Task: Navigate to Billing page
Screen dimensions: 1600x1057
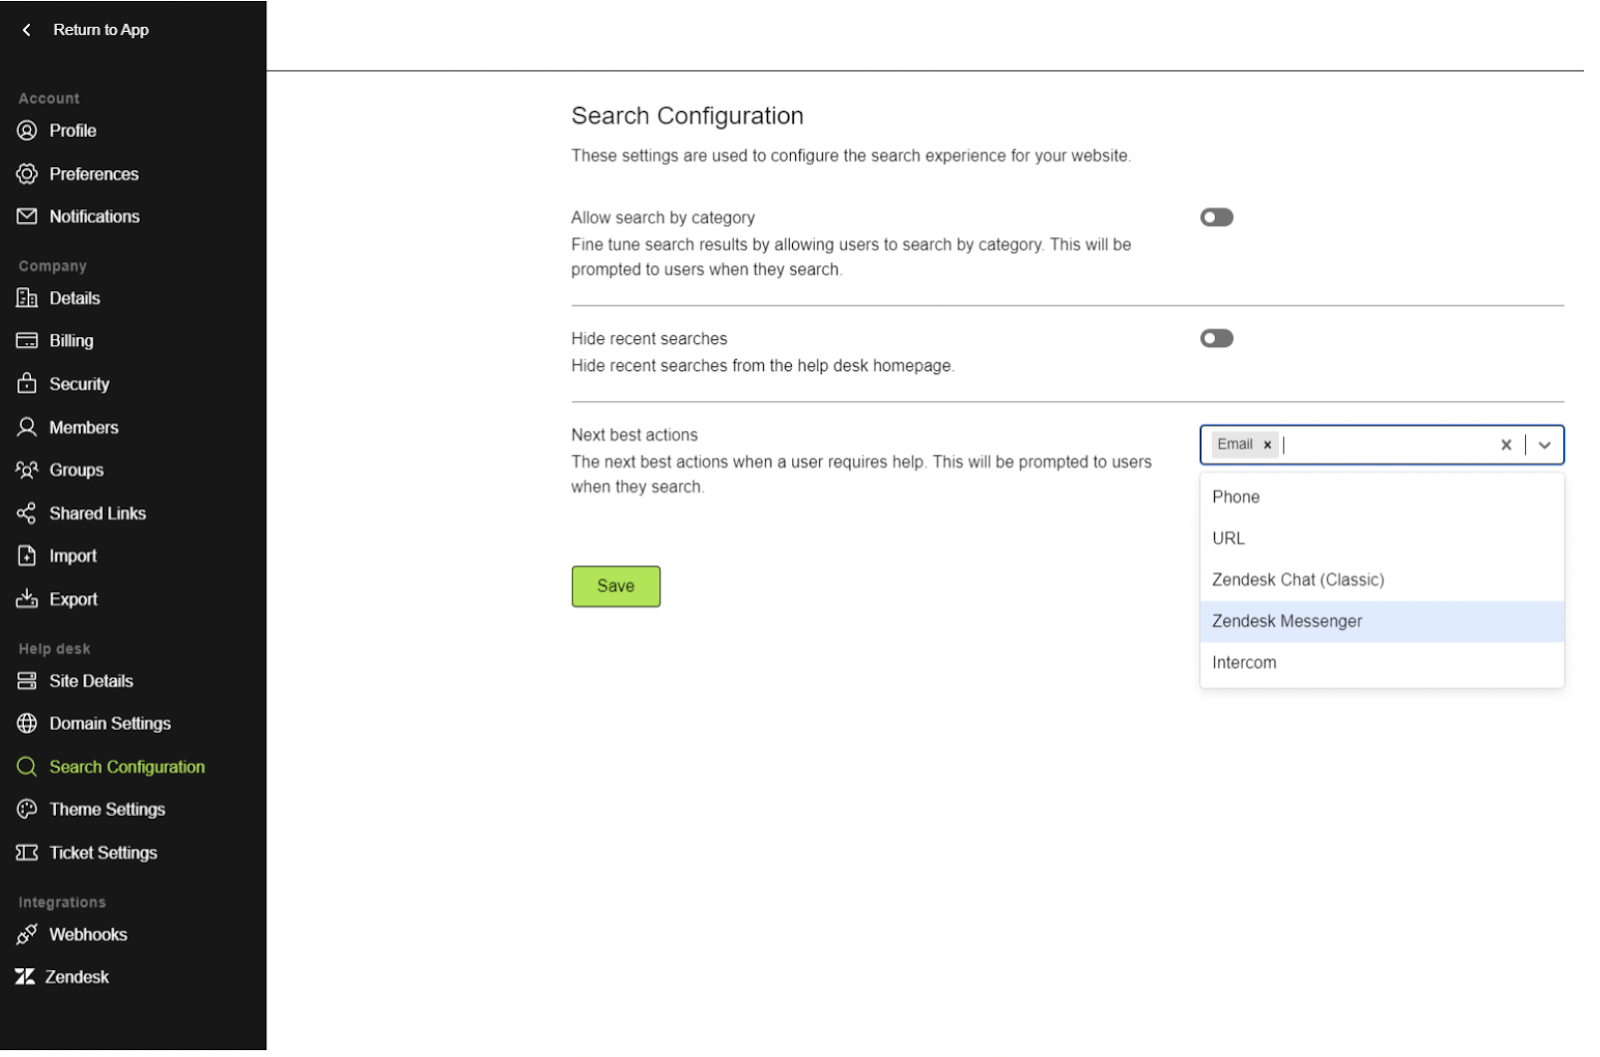Action: pyautogui.click(x=72, y=342)
